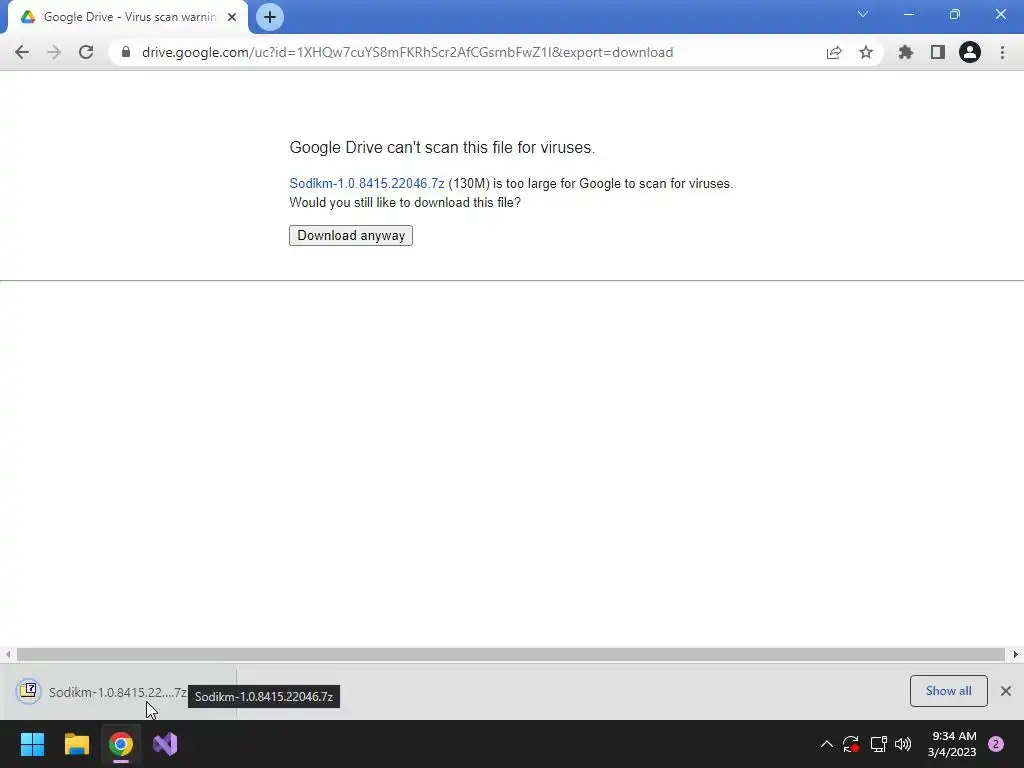This screenshot has width=1024, height=768.
Task: Reload the Google Drive page
Action: point(86,52)
